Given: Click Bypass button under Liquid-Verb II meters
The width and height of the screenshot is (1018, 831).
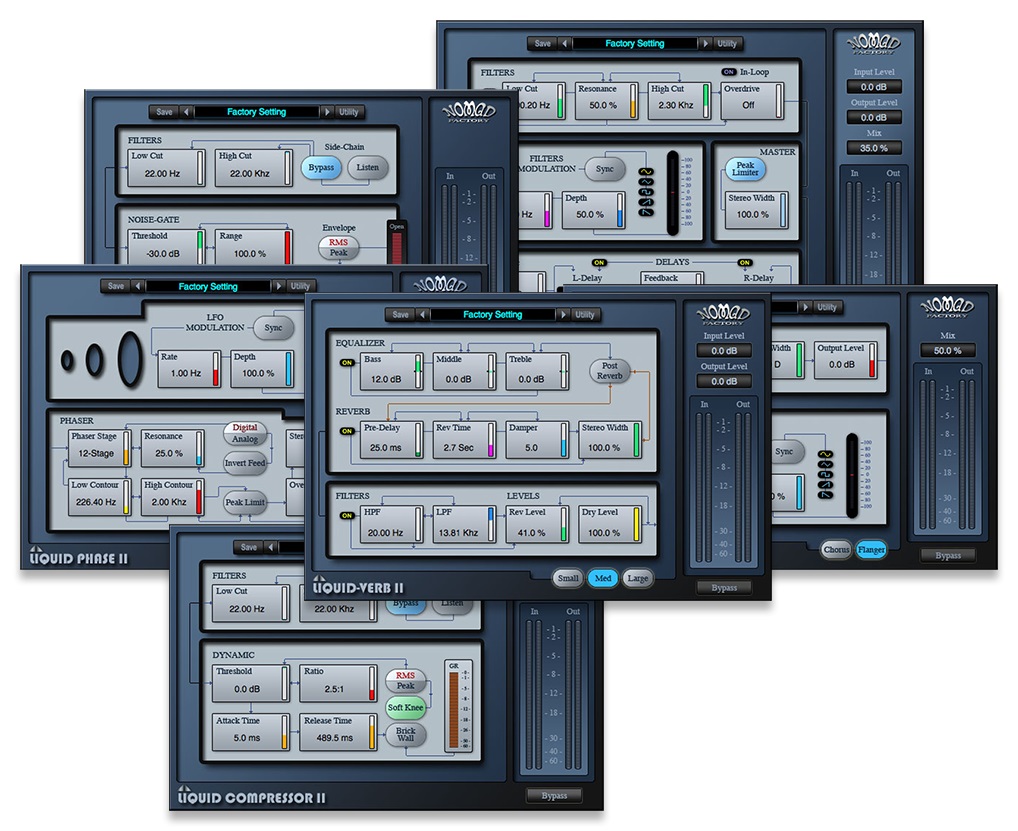Looking at the screenshot, I should tap(723, 588).
